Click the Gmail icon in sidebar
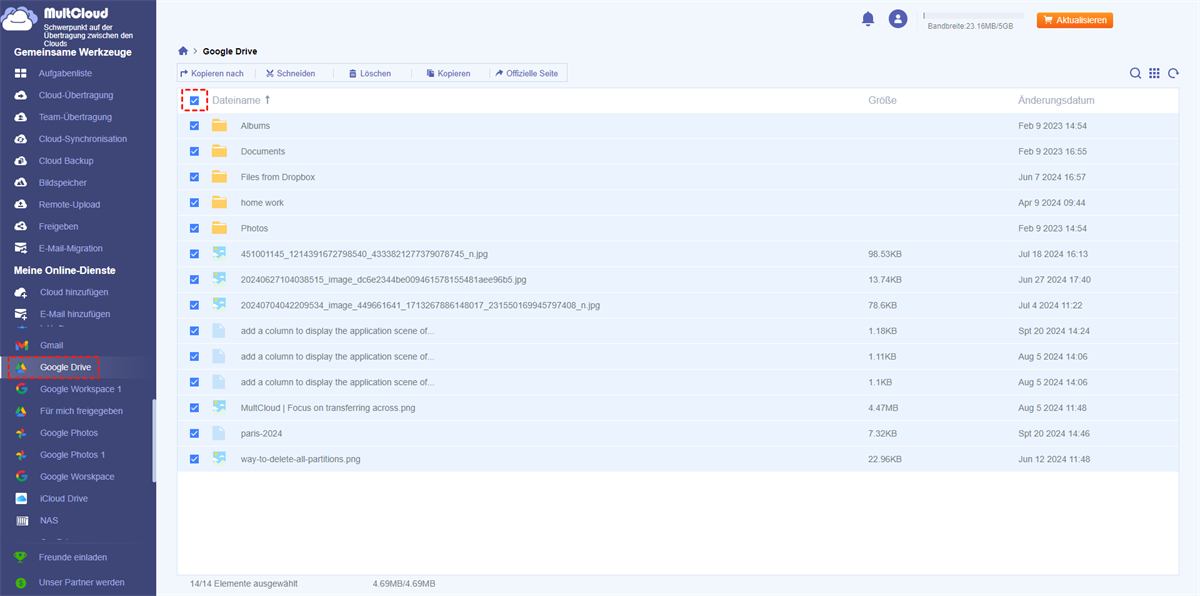 [21, 345]
